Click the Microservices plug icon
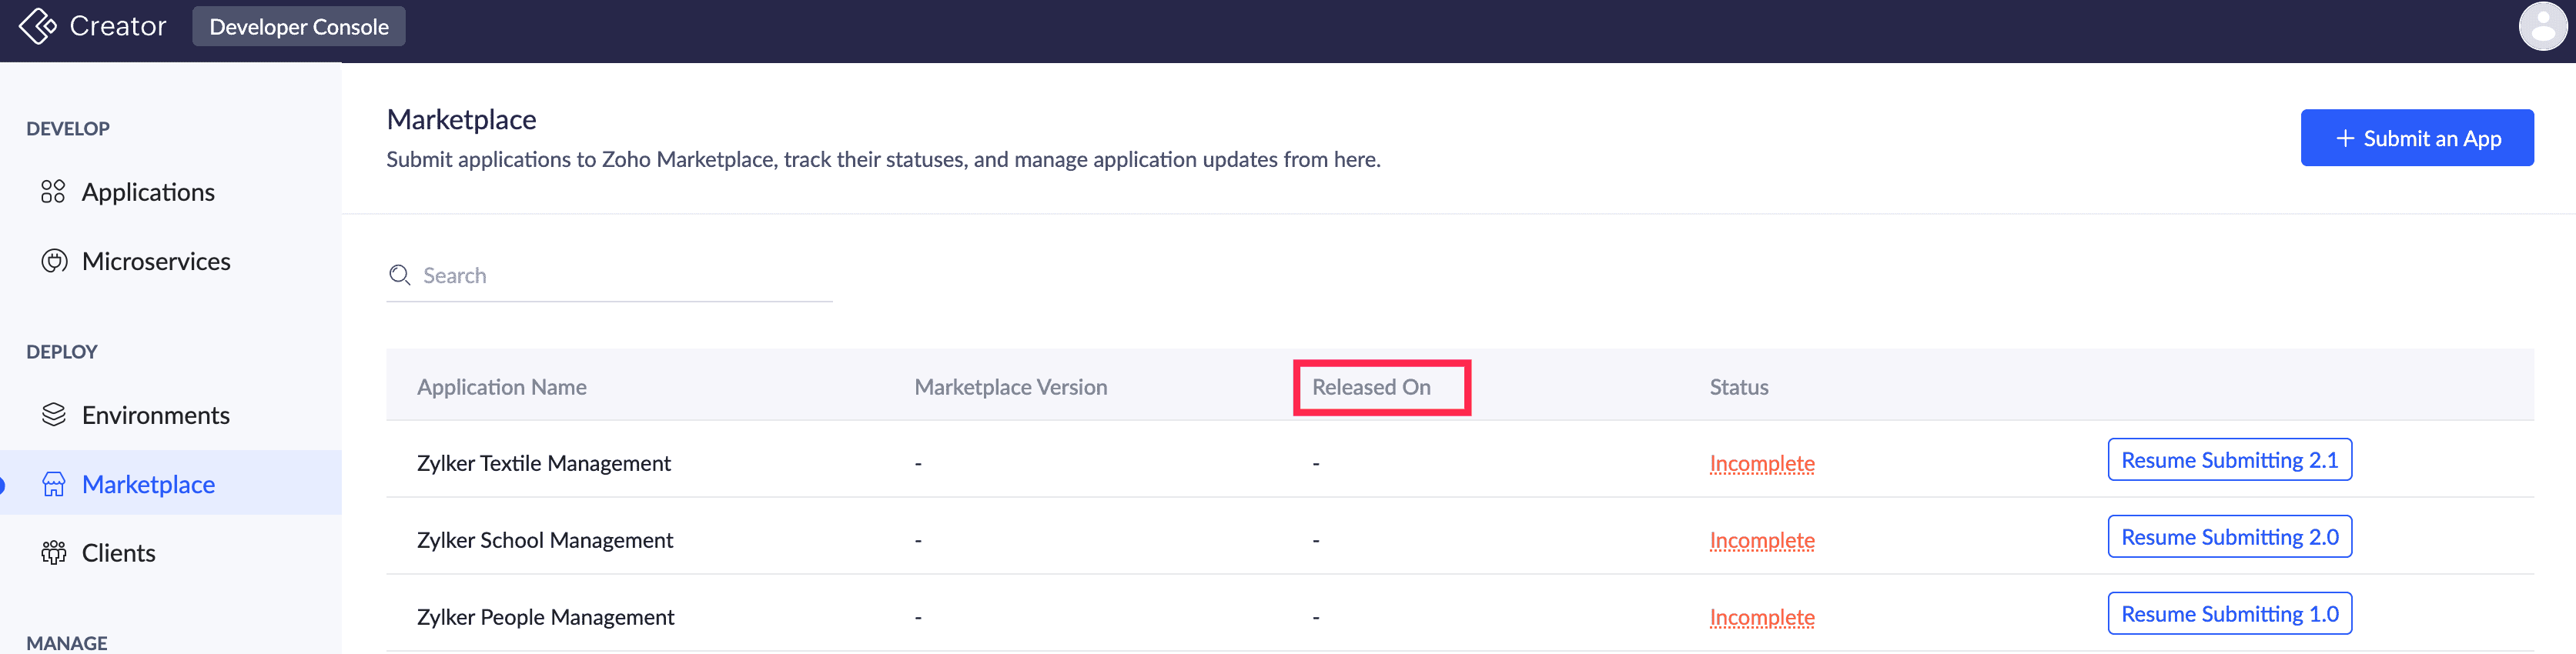 click(x=54, y=261)
